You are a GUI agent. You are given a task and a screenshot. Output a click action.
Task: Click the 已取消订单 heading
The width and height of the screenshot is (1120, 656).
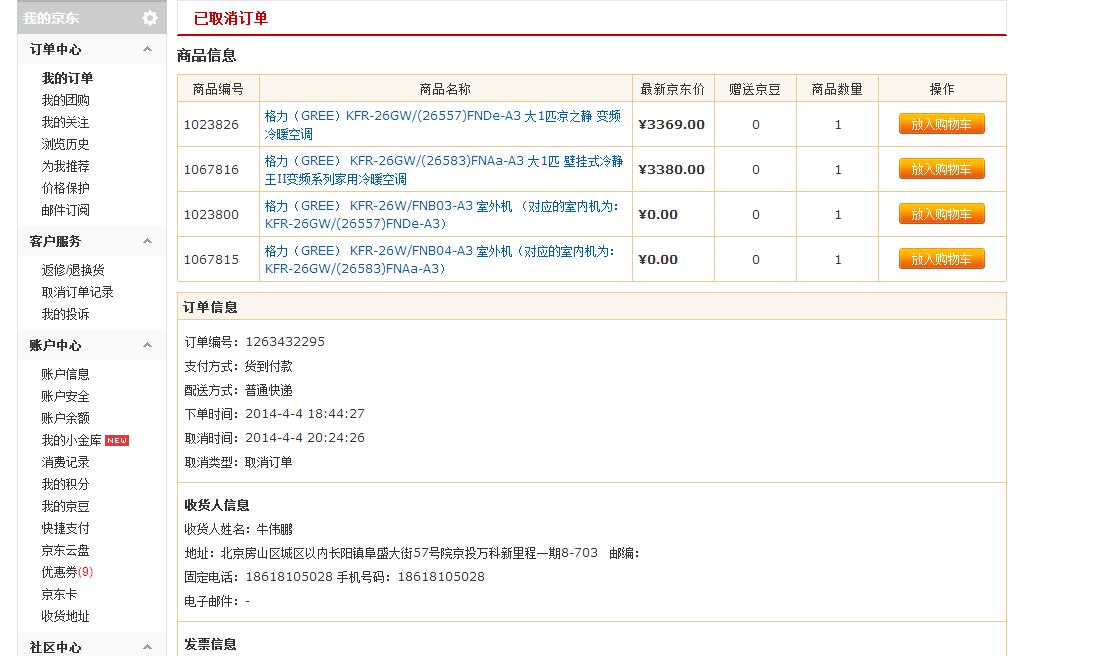coord(231,19)
